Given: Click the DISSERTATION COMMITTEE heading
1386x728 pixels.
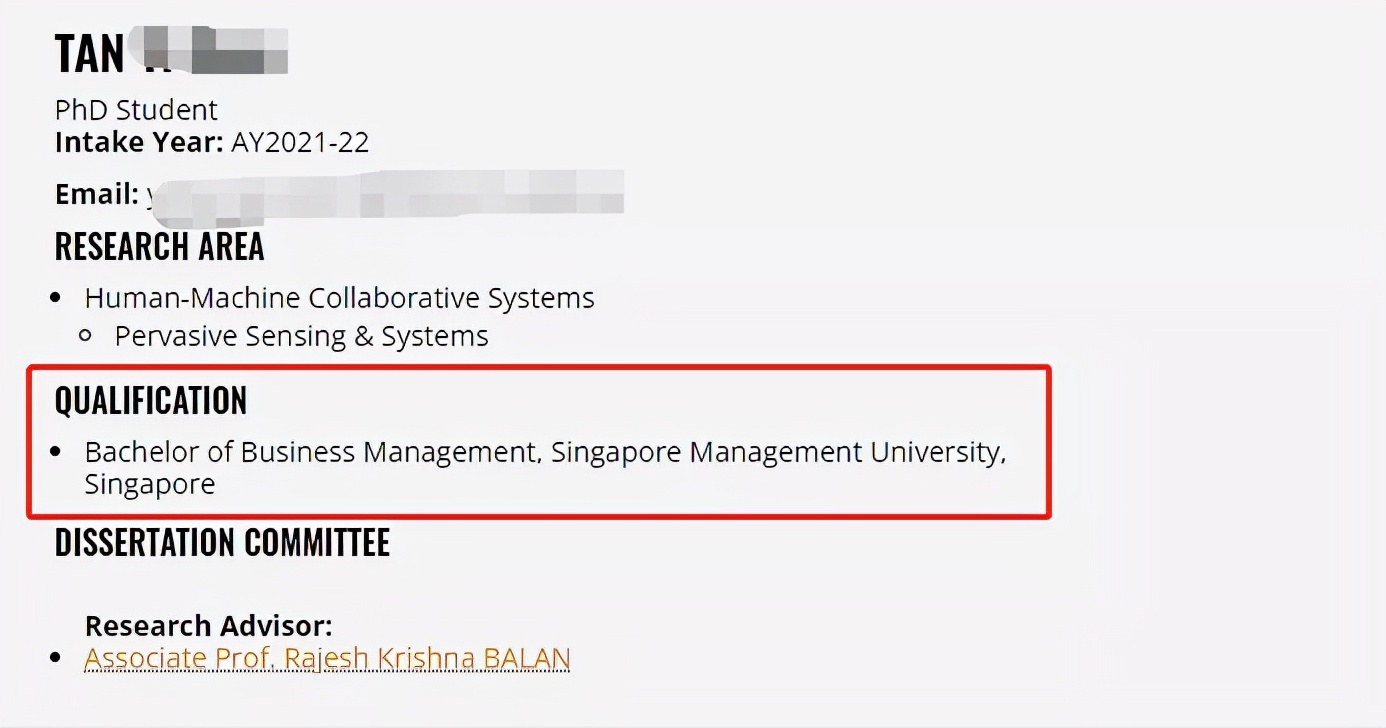Looking at the screenshot, I should pyautogui.click(x=222, y=542).
